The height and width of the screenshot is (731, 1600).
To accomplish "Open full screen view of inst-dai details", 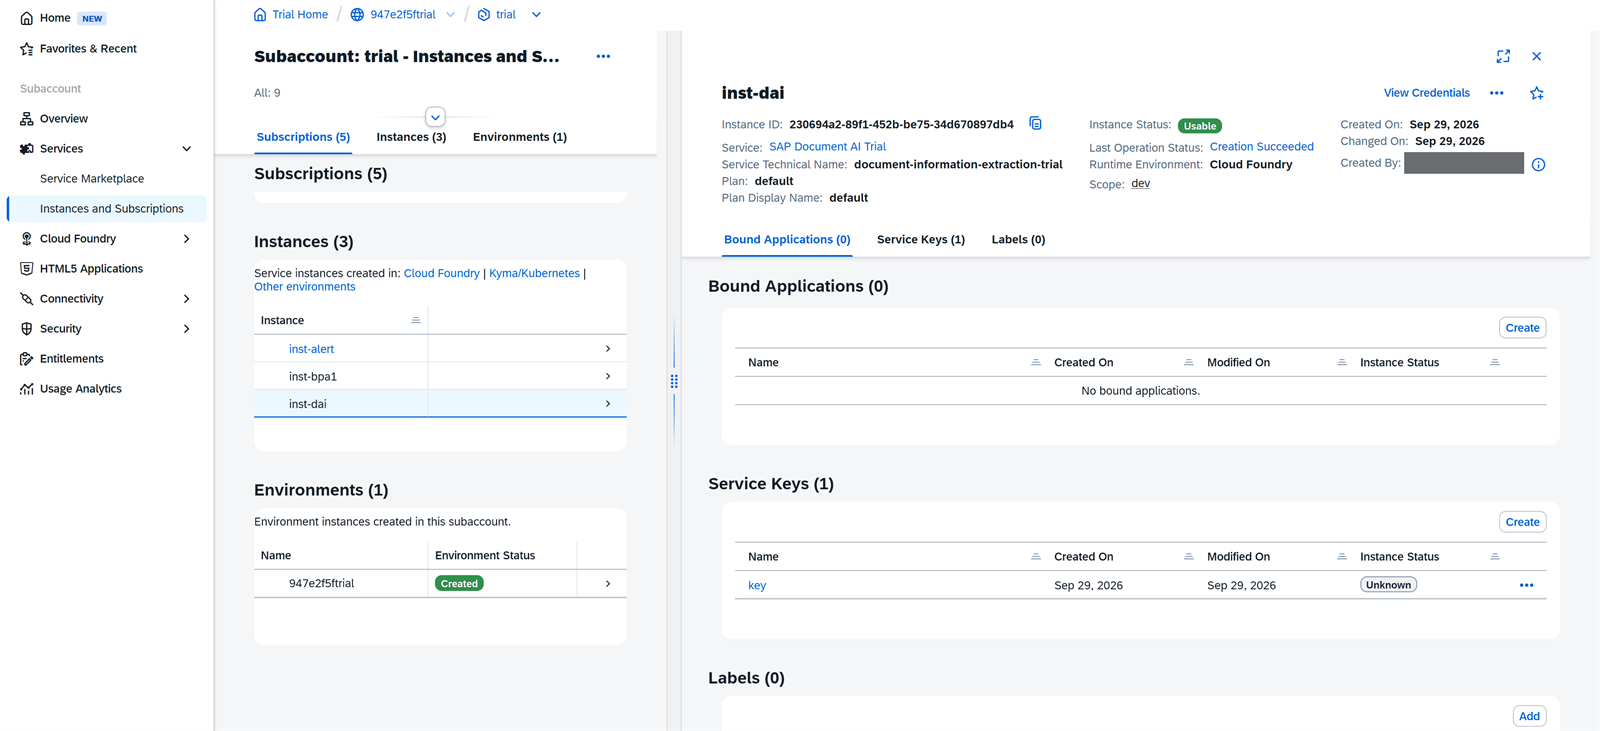I will [x=1503, y=56].
